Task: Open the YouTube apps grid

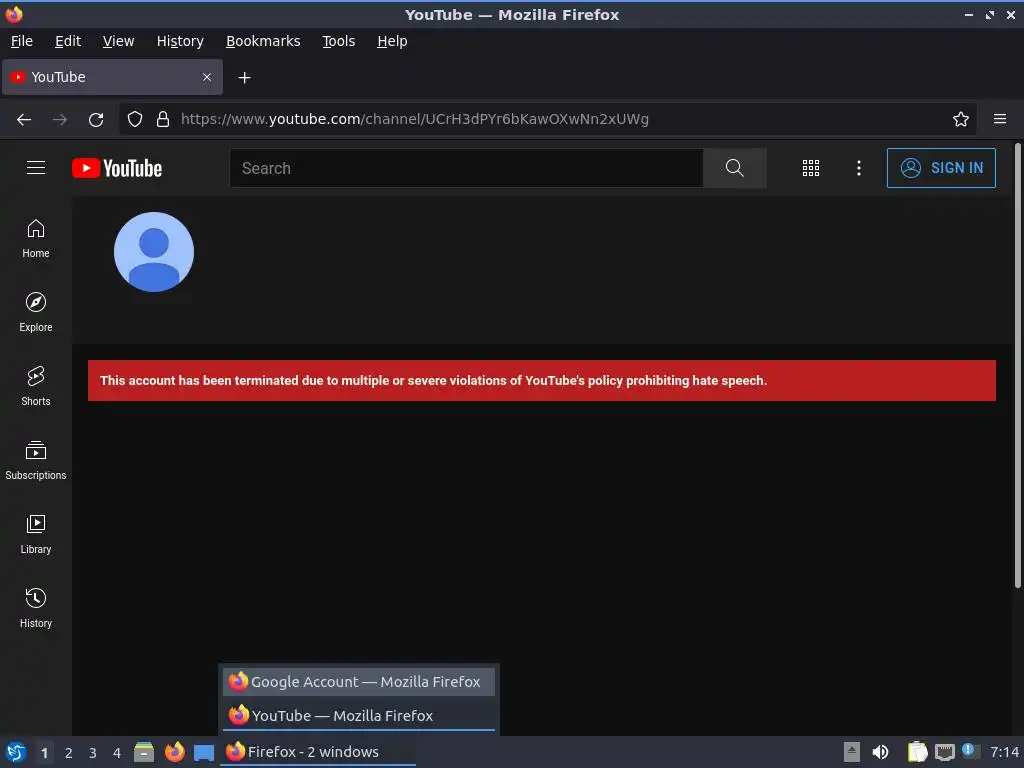Action: (810, 168)
